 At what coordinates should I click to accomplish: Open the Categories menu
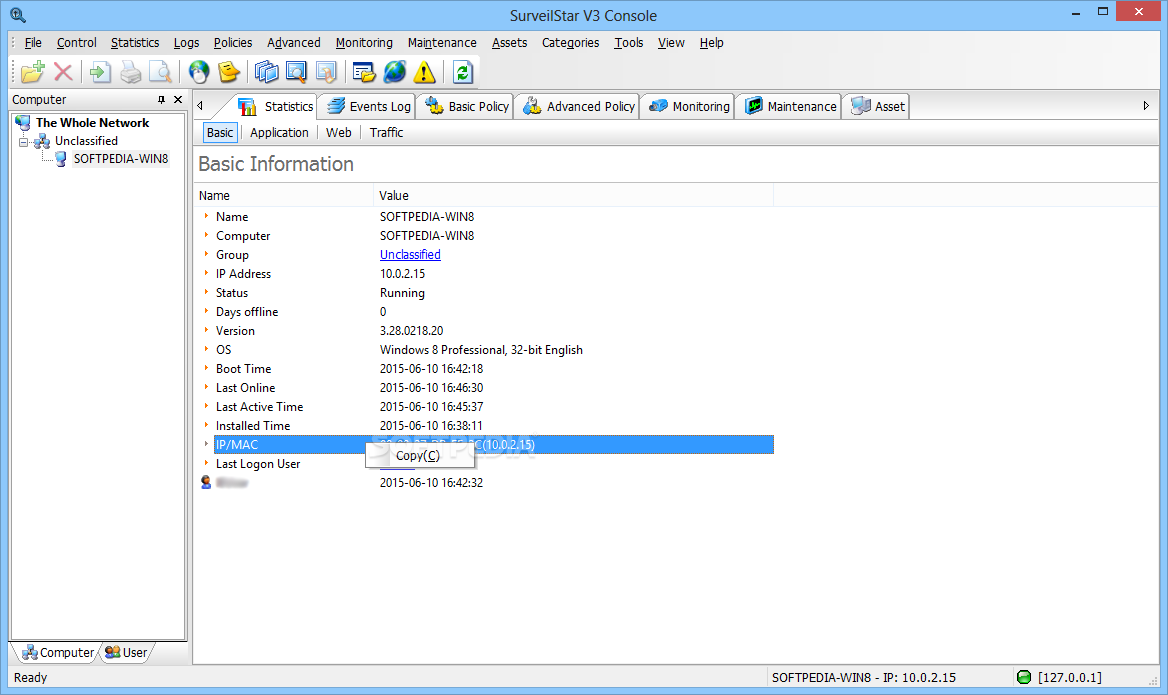pos(571,42)
